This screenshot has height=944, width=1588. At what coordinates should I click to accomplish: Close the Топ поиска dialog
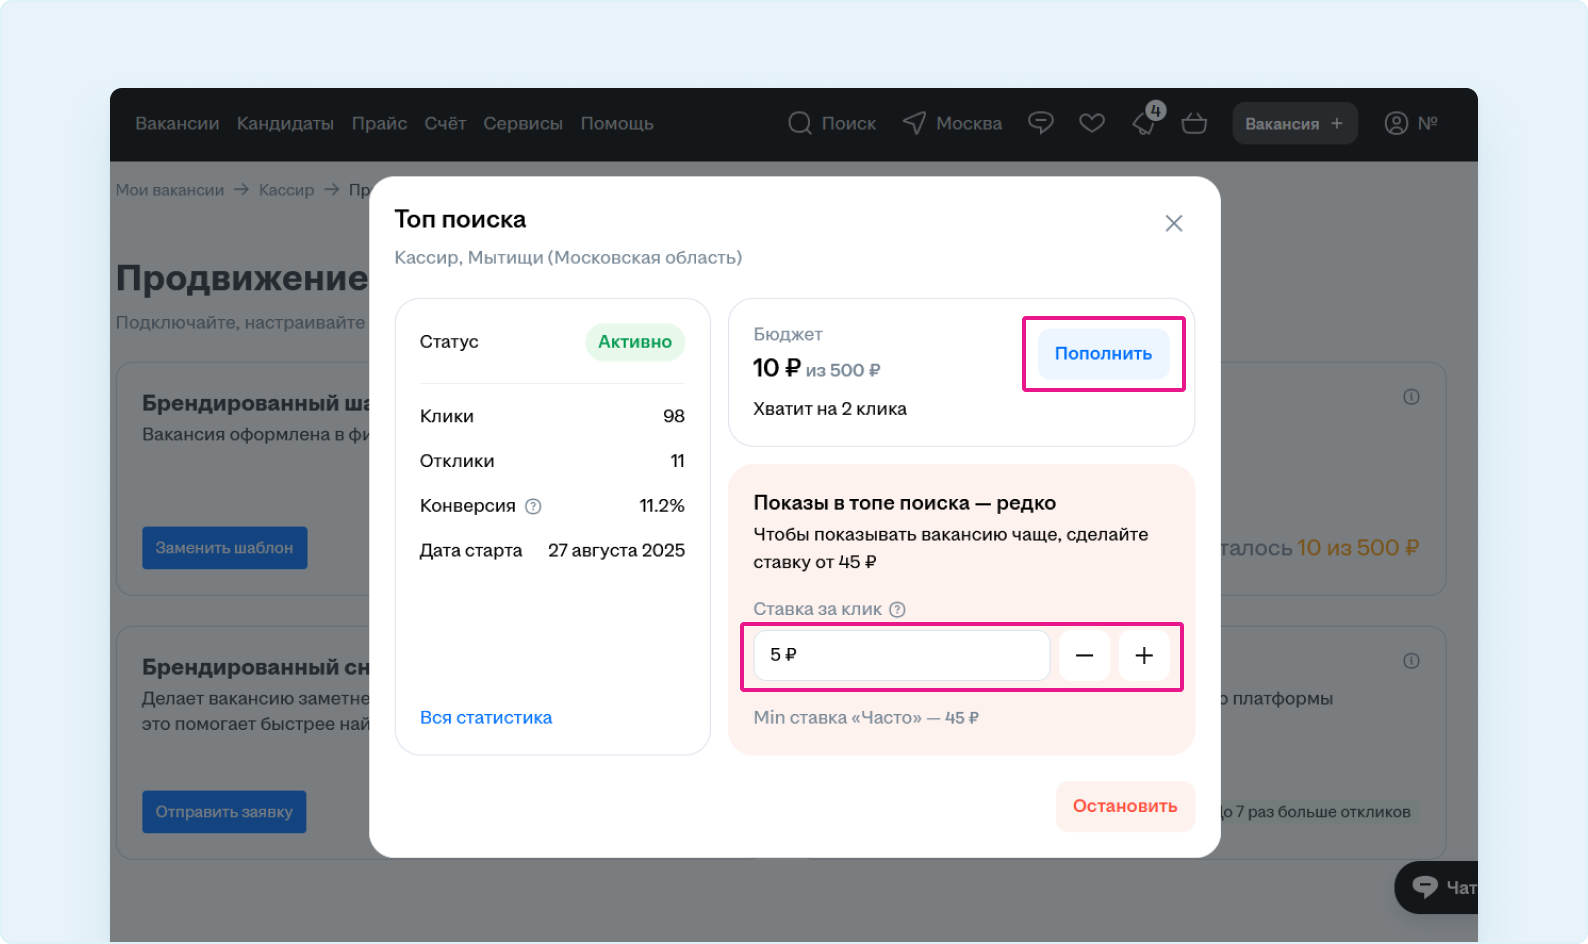[1174, 223]
